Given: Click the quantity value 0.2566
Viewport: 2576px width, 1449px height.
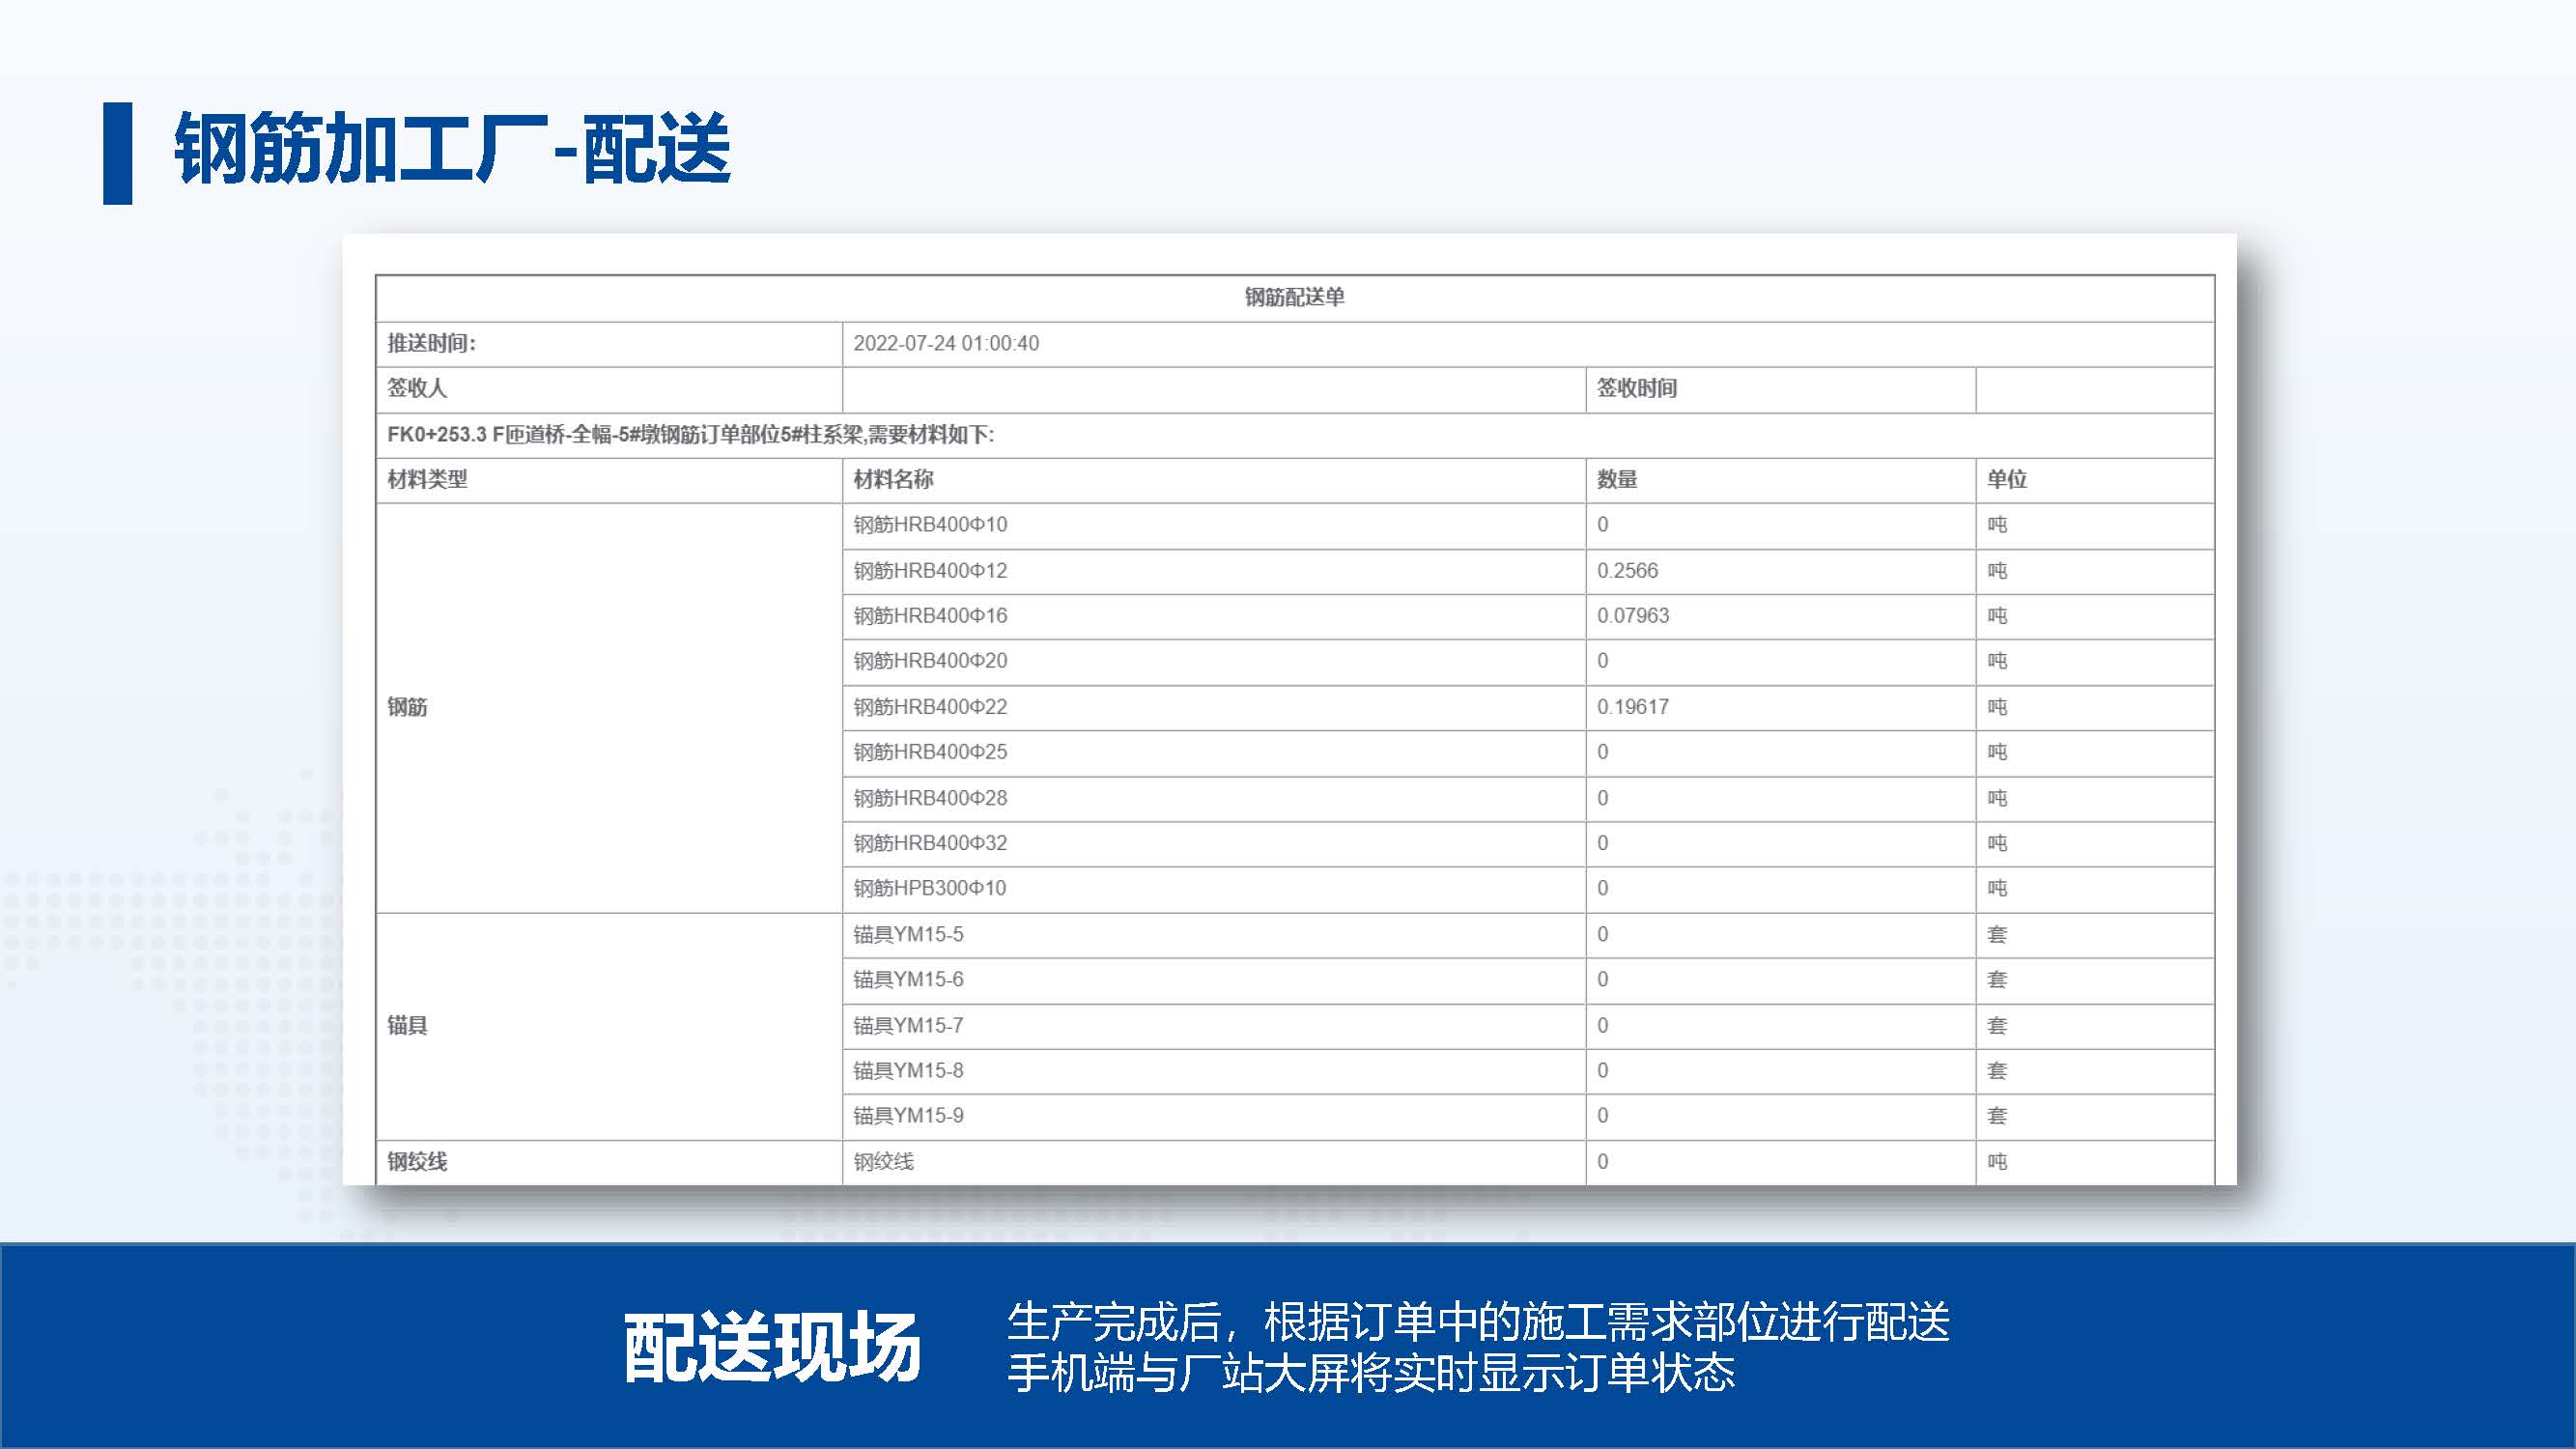Looking at the screenshot, I should click(1627, 570).
